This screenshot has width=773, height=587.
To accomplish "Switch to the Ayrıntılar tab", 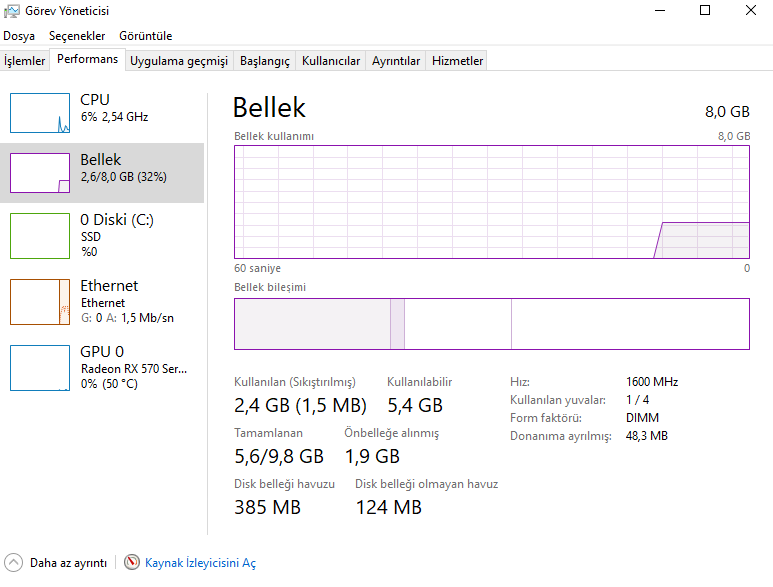I will click(396, 61).
